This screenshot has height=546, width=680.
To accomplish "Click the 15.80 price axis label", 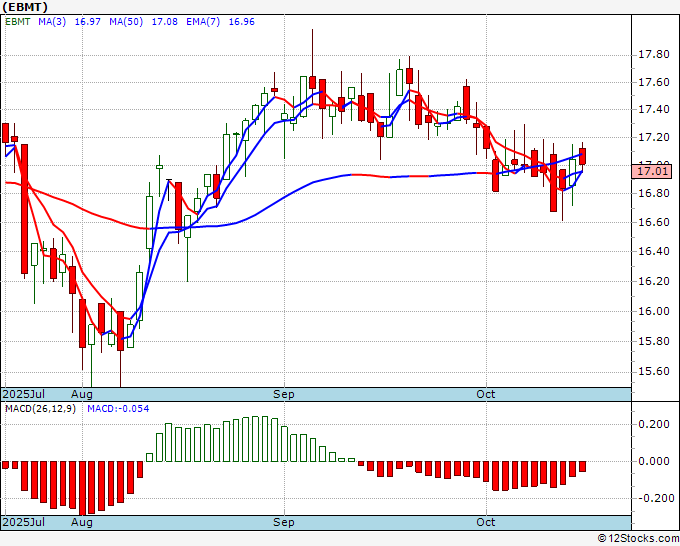I will pos(654,341).
